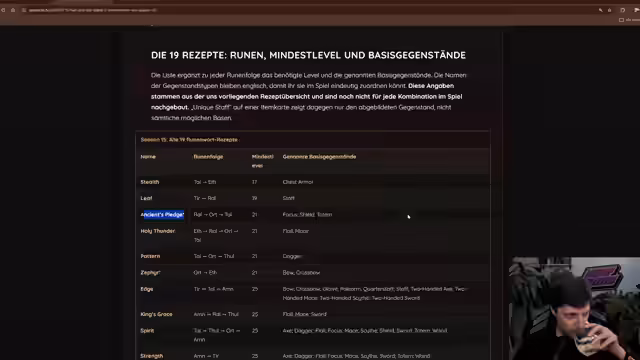Click the Name column header
This screenshot has height=360, width=640.
pyautogui.click(x=148, y=157)
